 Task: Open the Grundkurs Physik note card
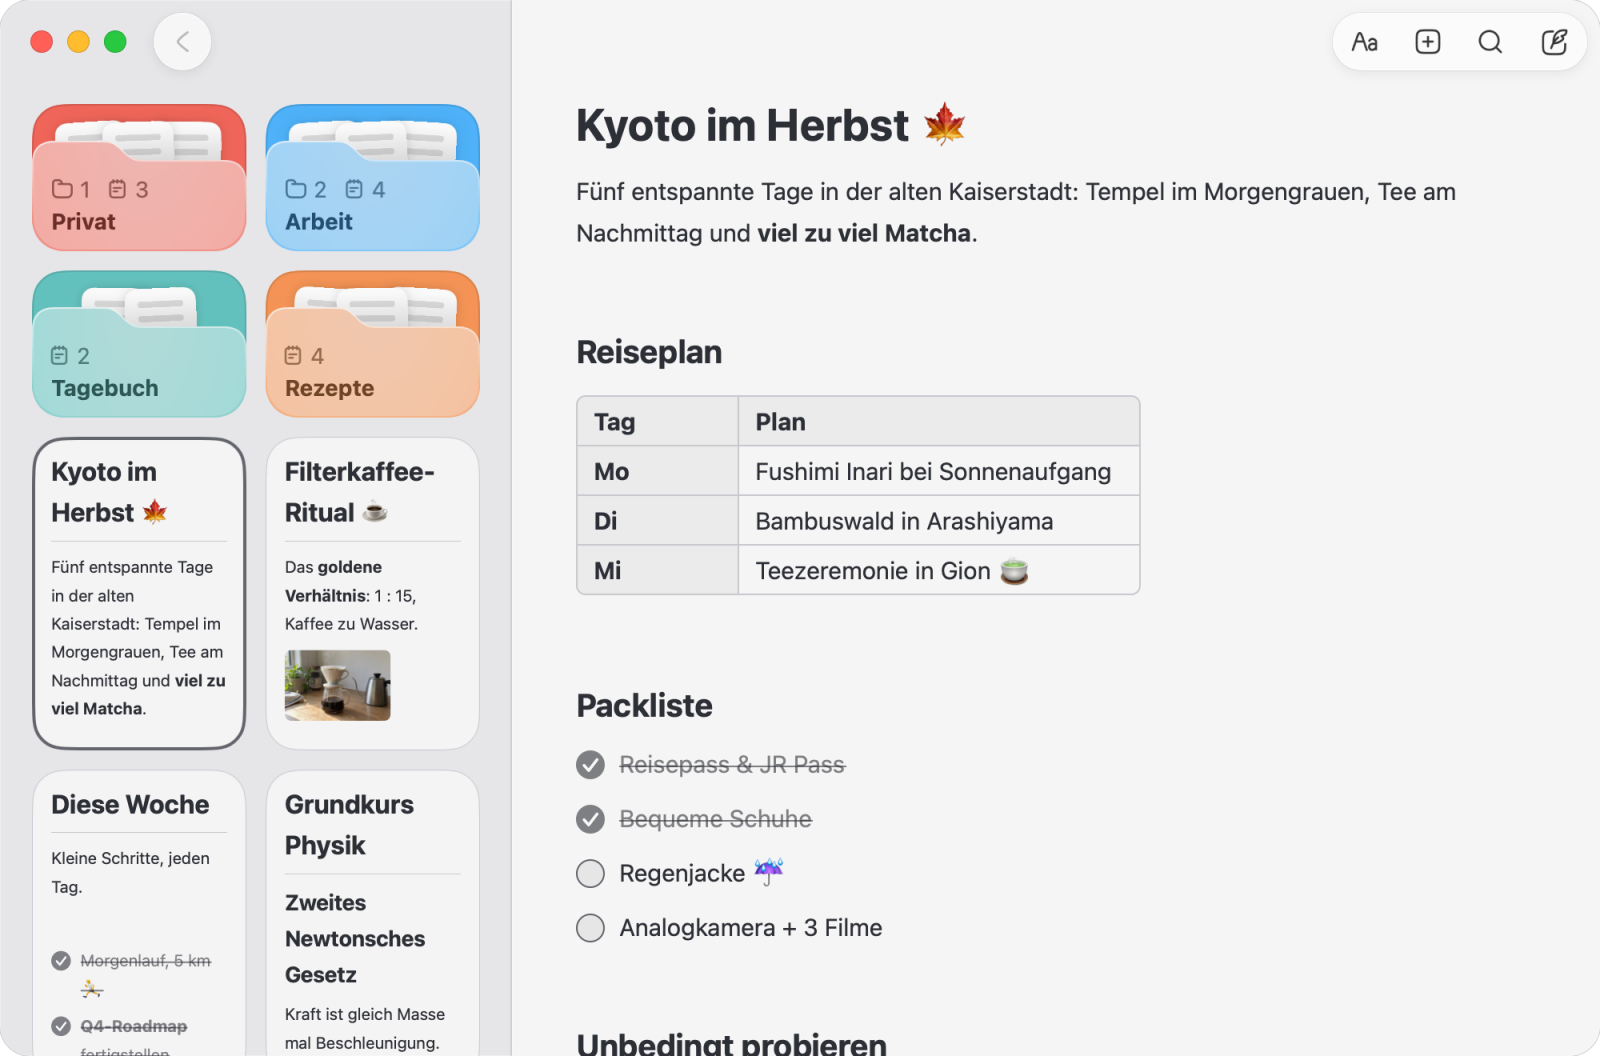pyautogui.click(x=373, y=913)
